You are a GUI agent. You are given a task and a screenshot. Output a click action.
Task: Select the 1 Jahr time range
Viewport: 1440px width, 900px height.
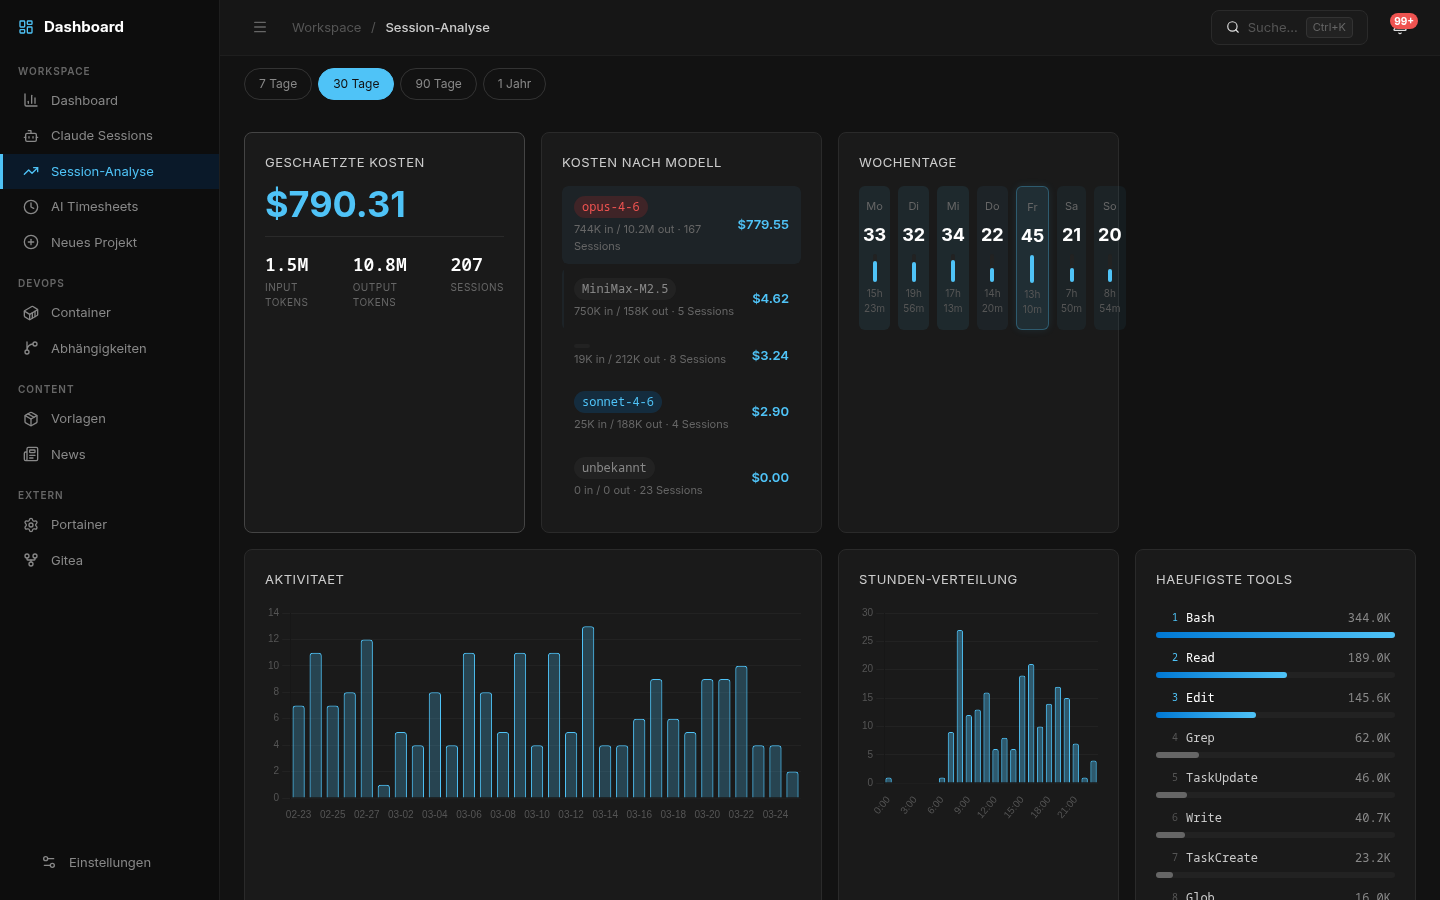[x=514, y=84]
